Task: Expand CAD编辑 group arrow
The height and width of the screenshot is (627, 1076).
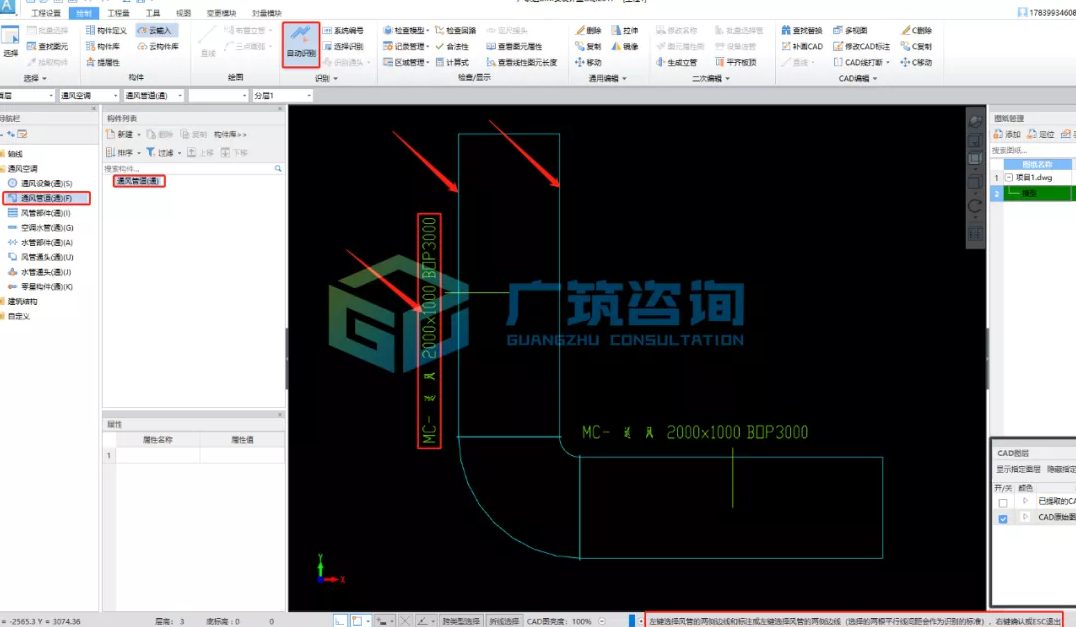Action: point(875,78)
